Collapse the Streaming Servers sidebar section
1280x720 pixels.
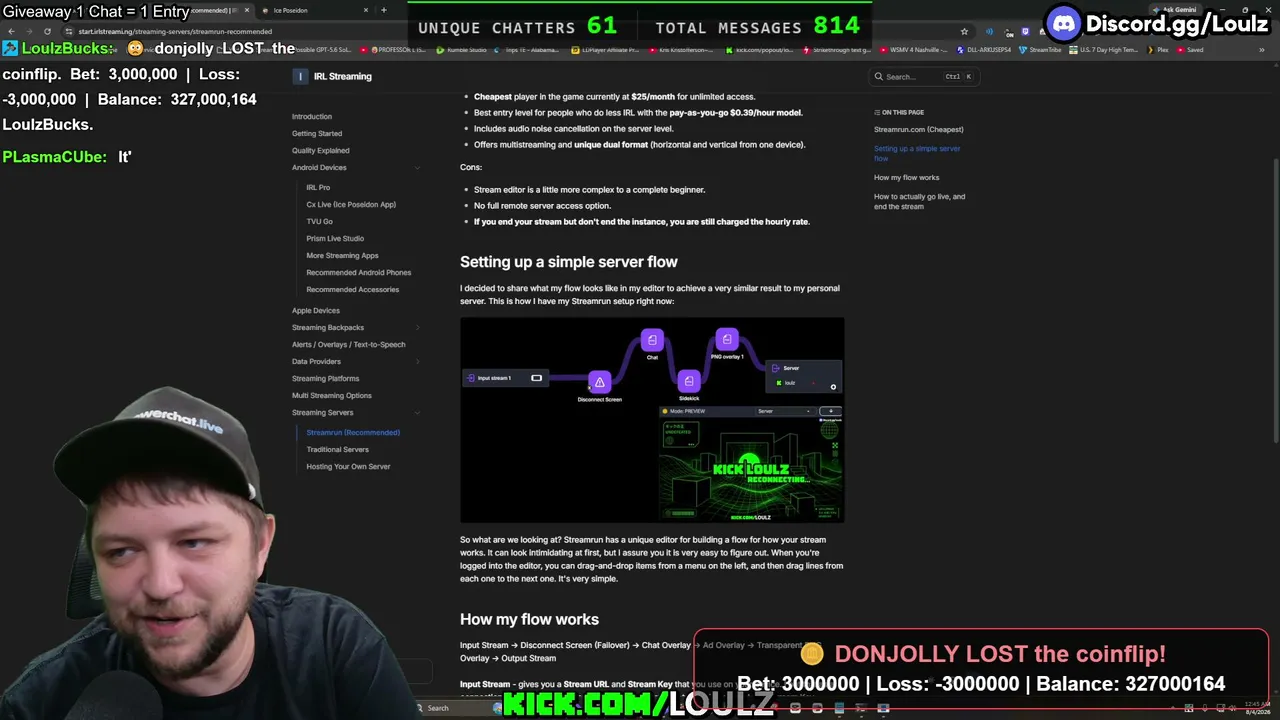click(417, 413)
